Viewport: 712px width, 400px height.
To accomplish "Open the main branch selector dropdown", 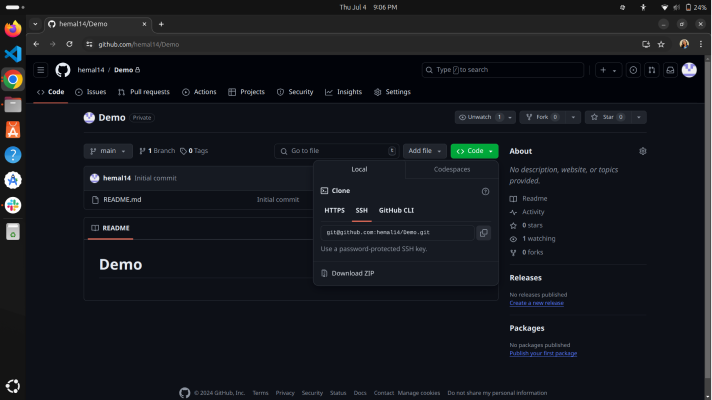I will pyautogui.click(x=108, y=151).
